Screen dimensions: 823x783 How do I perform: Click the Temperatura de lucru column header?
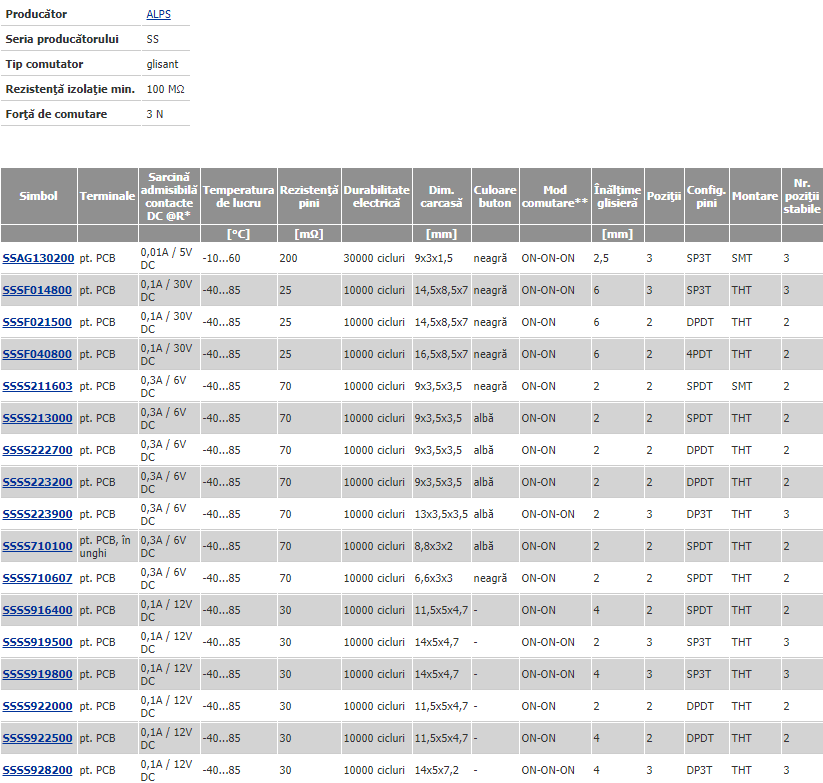[x=239, y=196]
